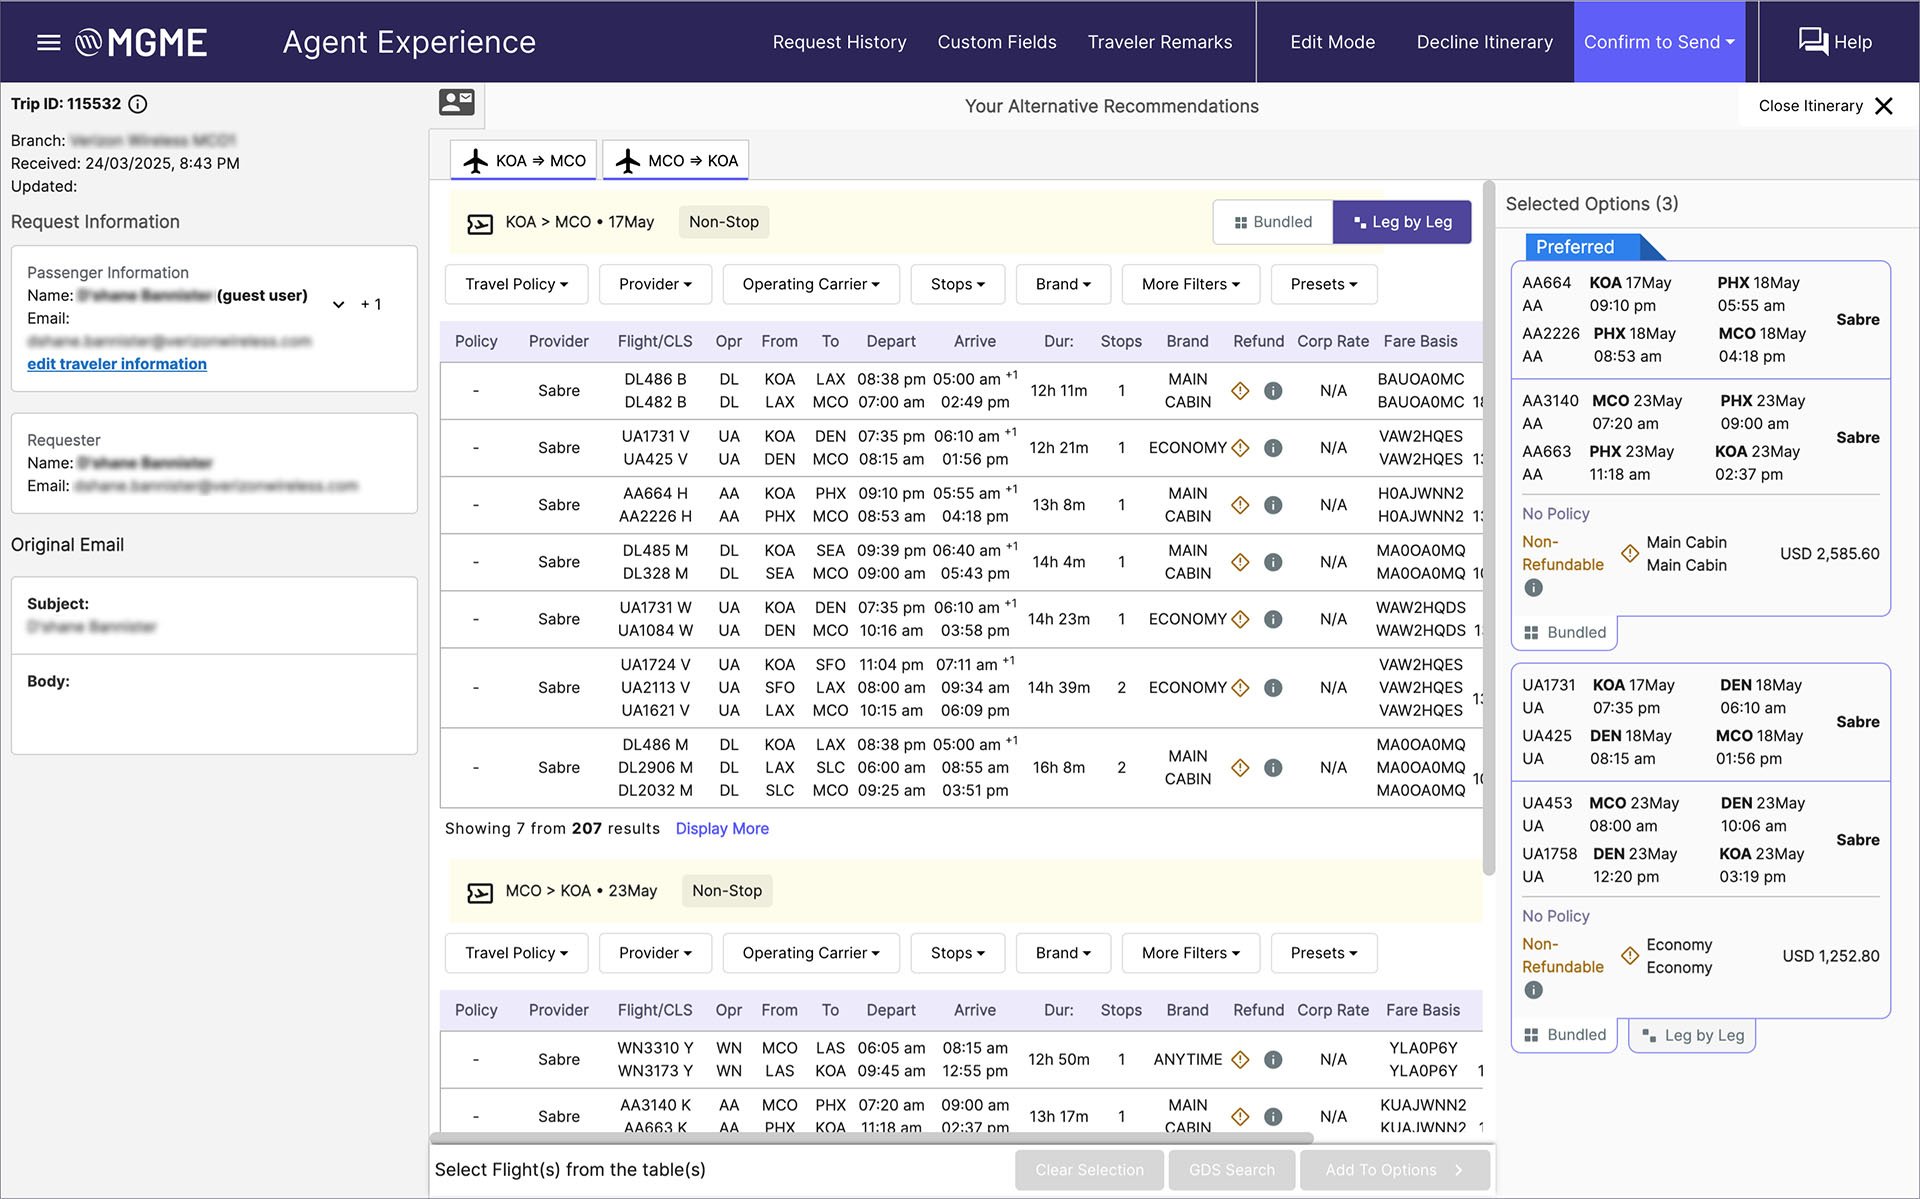Click info icon under USD 2,585.60 option
1920x1199 pixels.
[x=1533, y=588]
